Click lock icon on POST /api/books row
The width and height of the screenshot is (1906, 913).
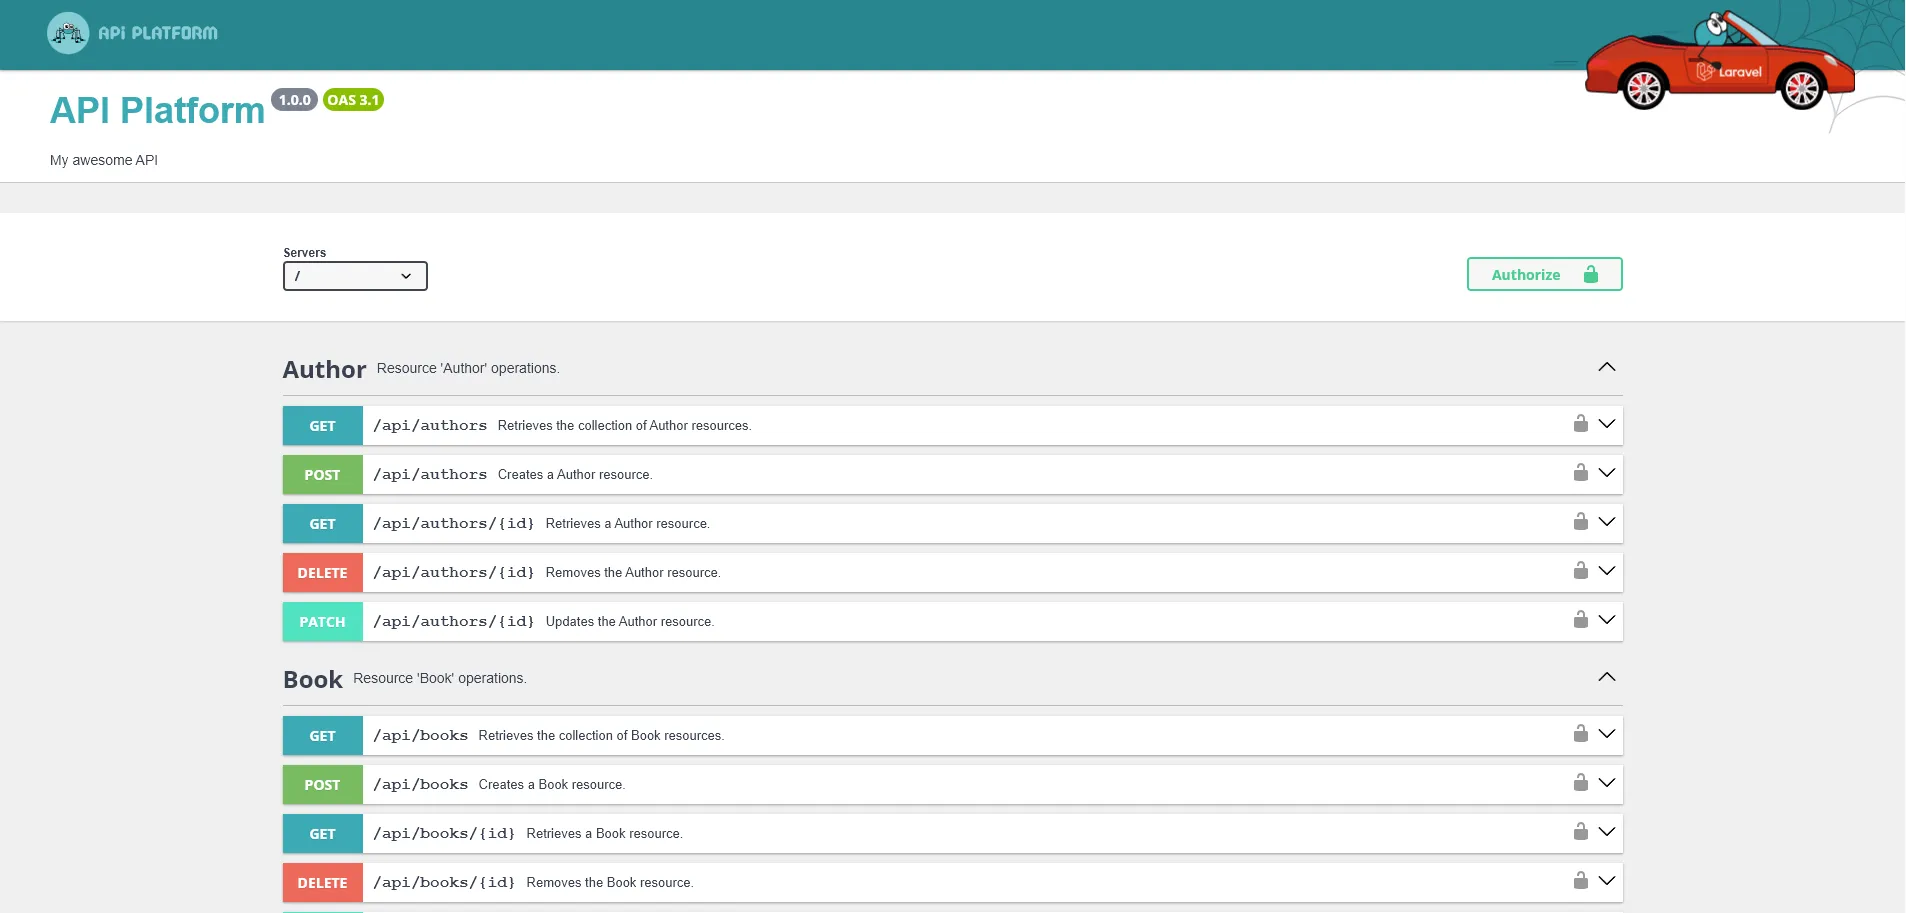[x=1580, y=783]
